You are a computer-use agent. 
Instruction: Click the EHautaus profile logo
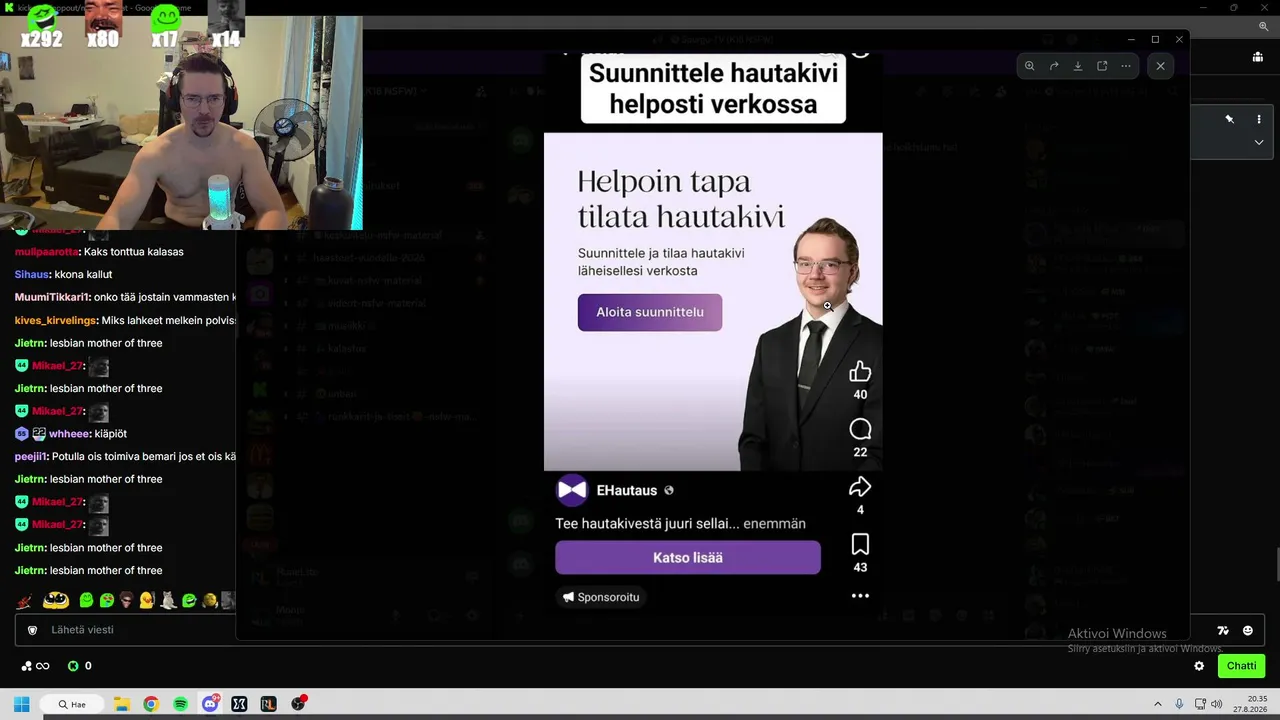572,489
